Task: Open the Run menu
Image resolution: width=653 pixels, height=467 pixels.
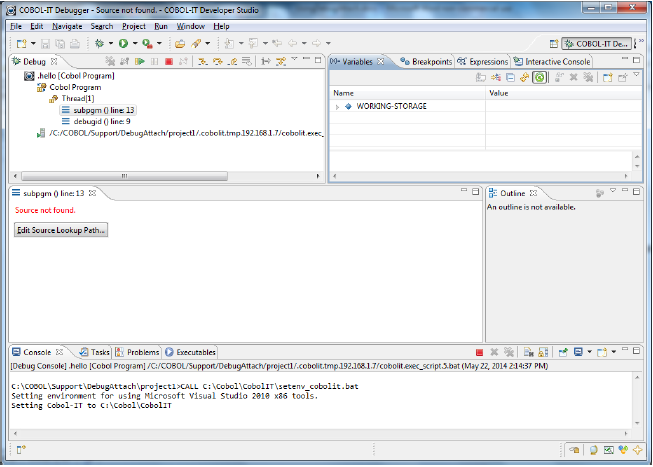Action: tap(161, 26)
